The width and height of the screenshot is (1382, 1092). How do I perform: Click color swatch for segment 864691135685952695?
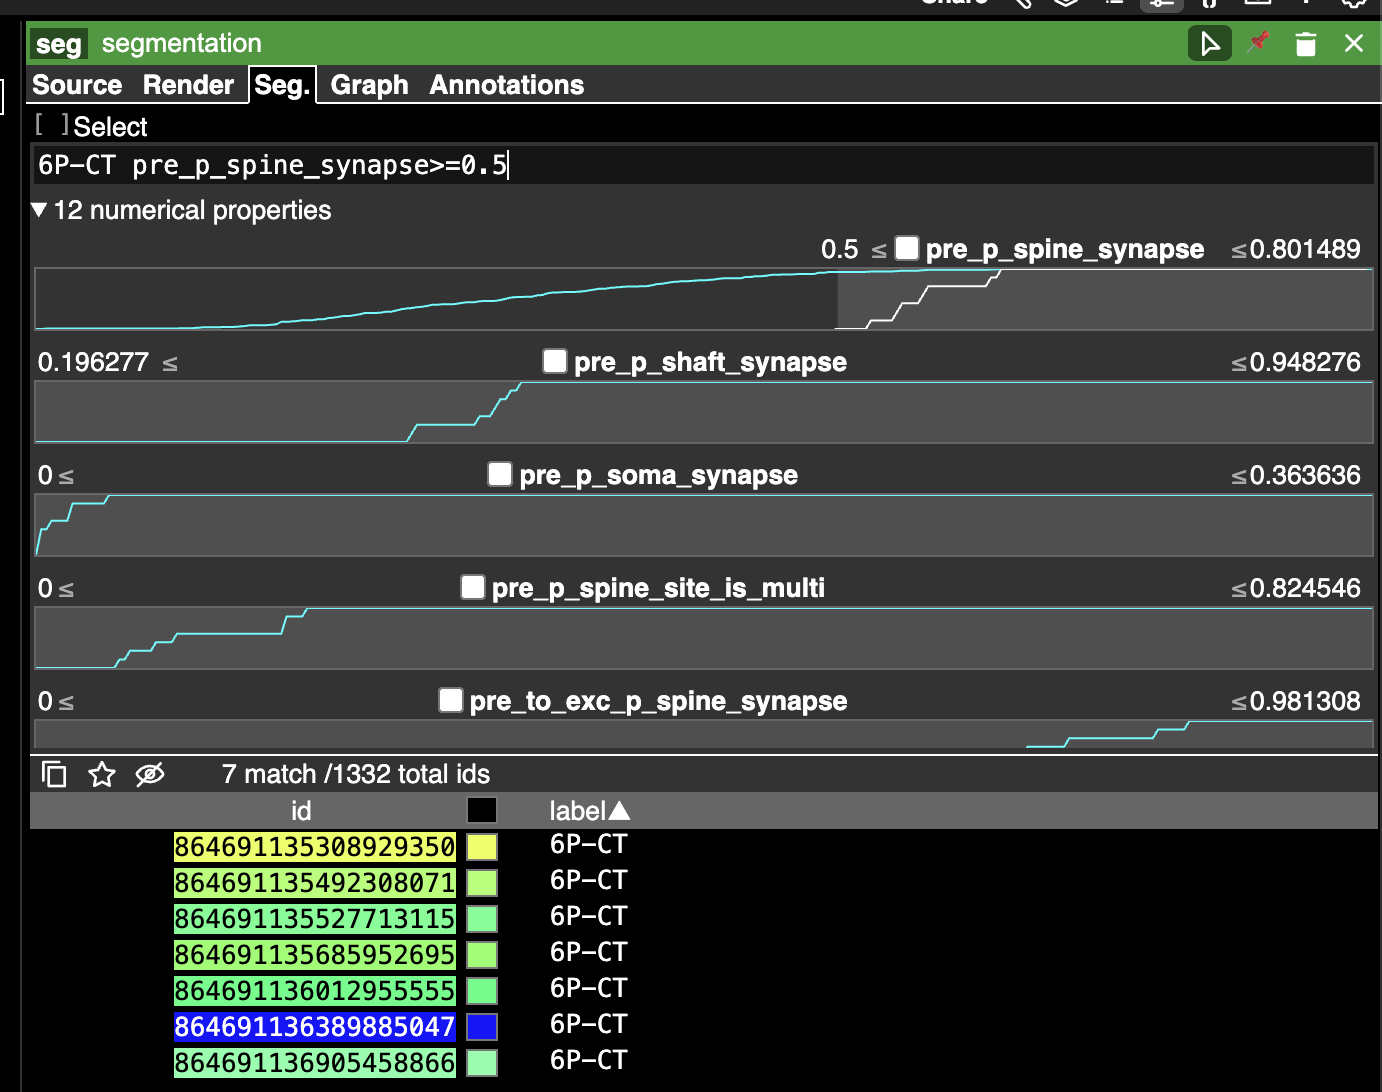(482, 955)
